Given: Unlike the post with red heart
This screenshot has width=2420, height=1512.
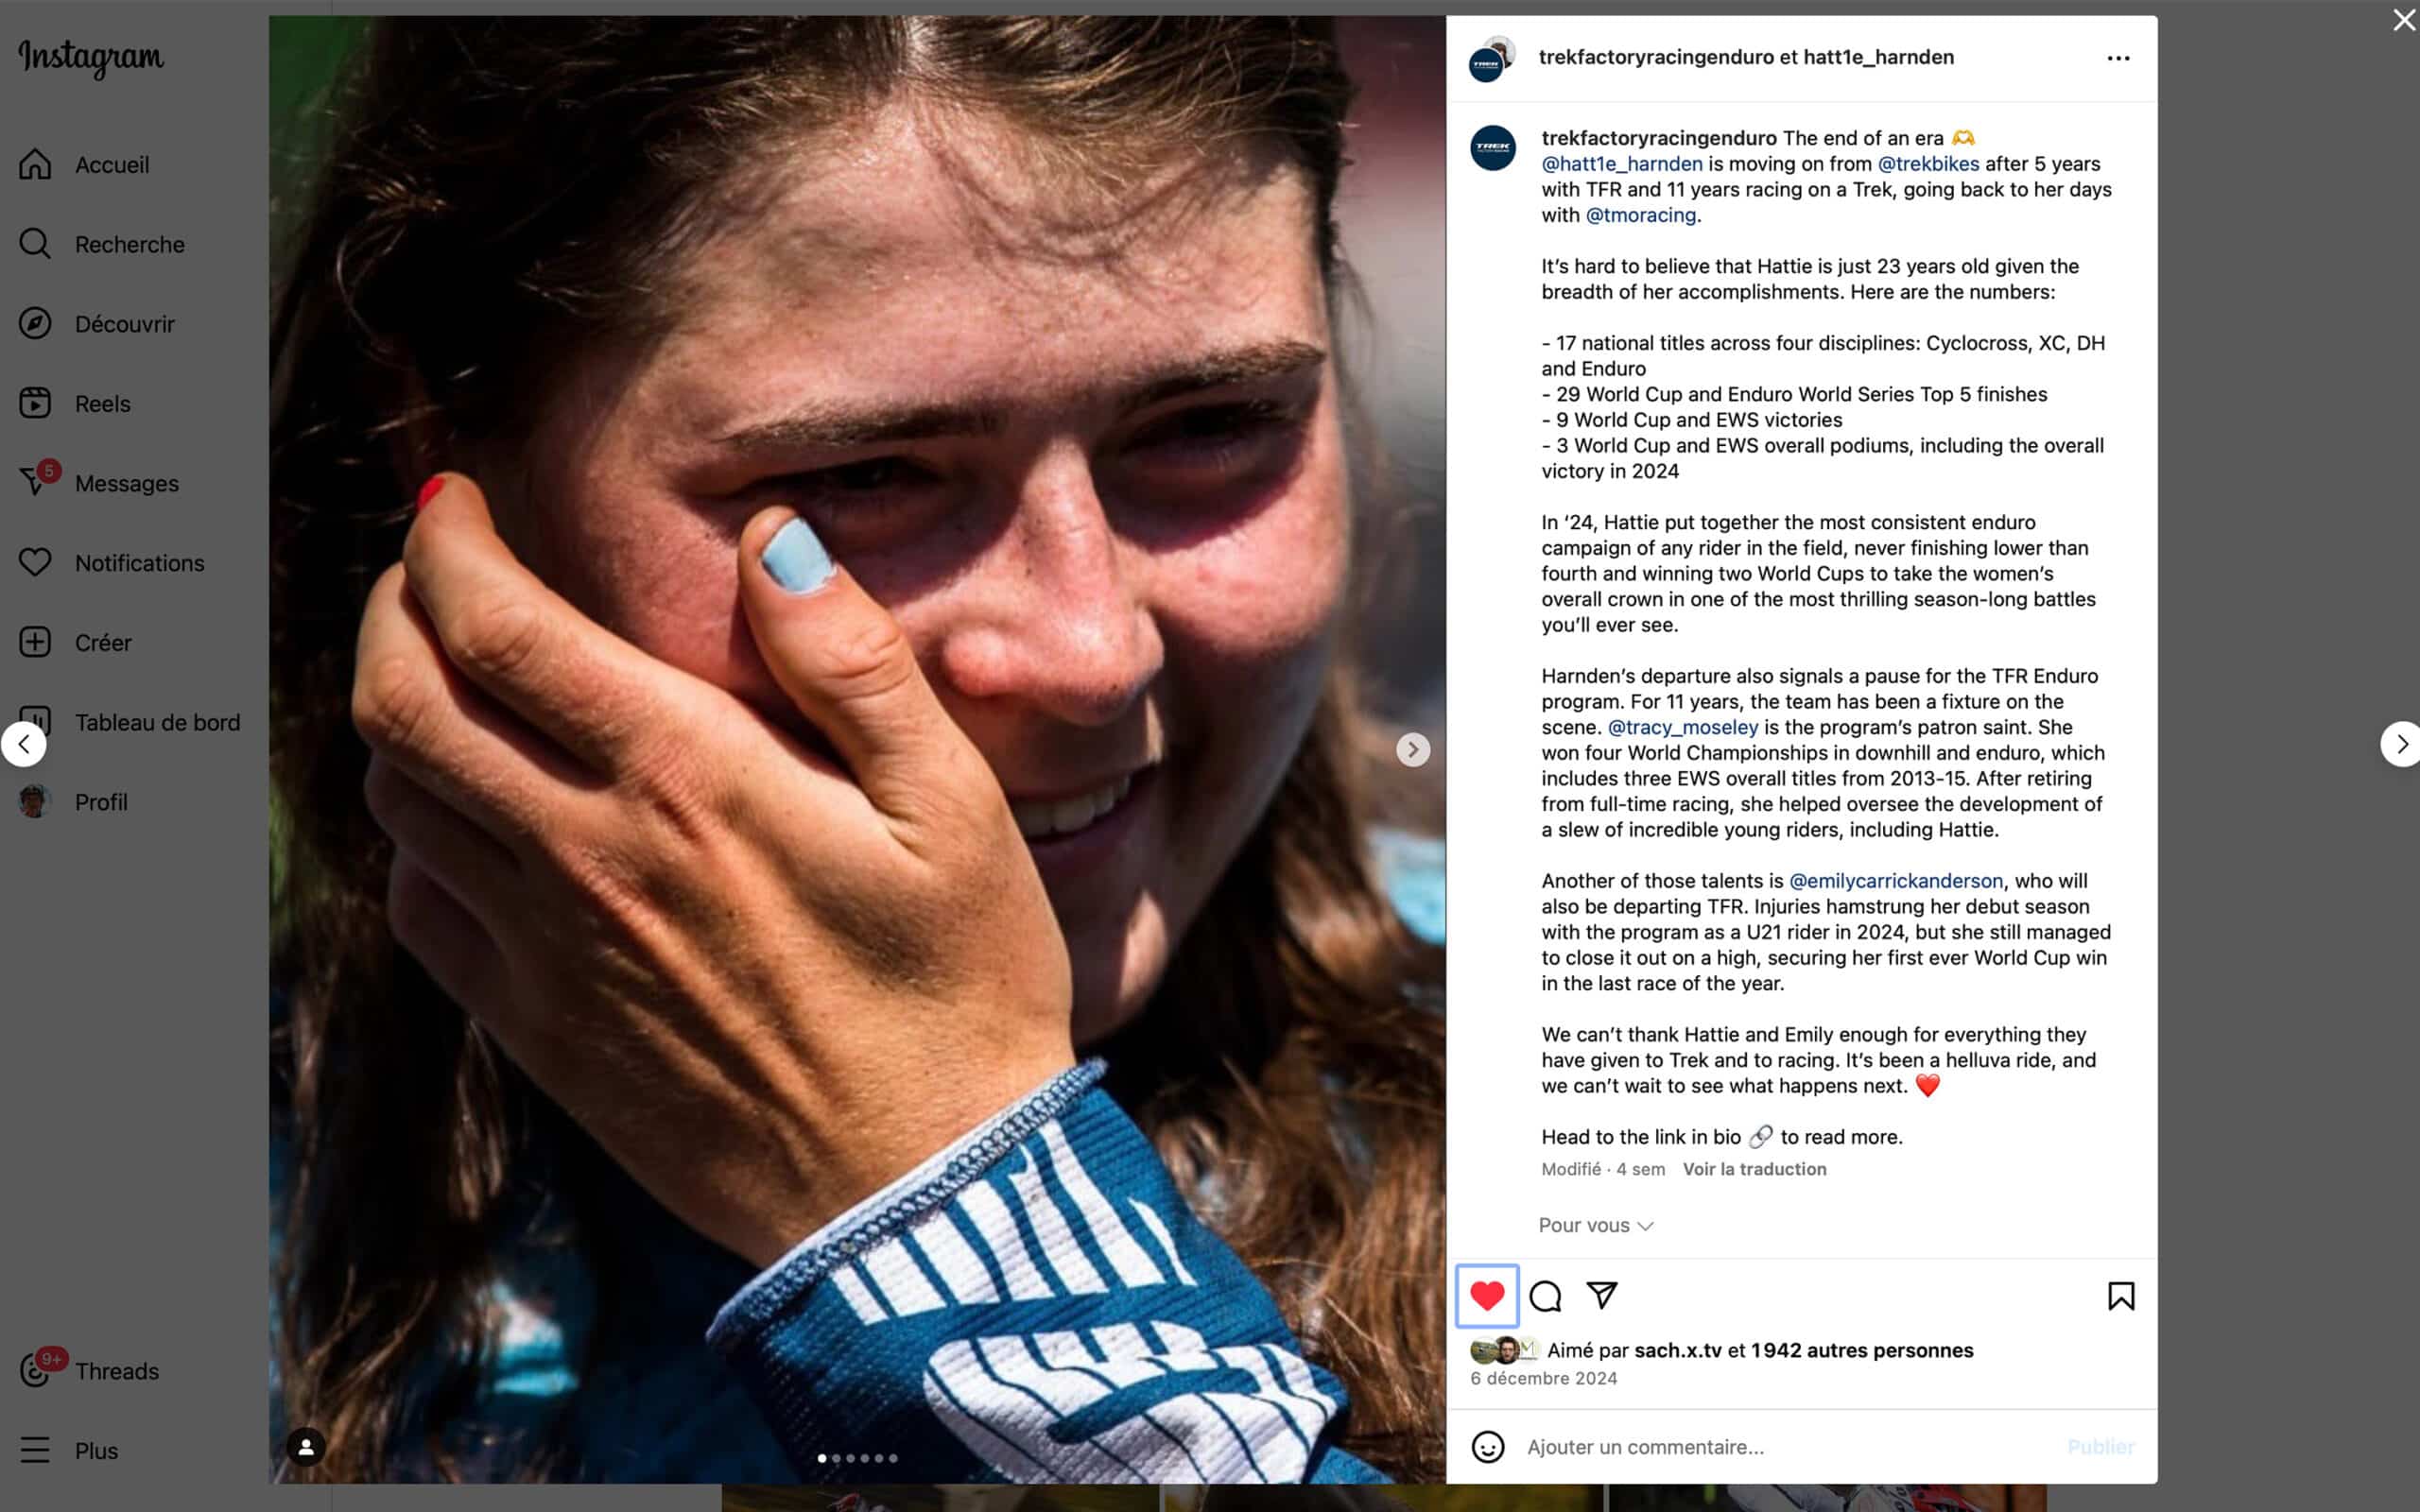Looking at the screenshot, I should (x=1487, y=1296).
